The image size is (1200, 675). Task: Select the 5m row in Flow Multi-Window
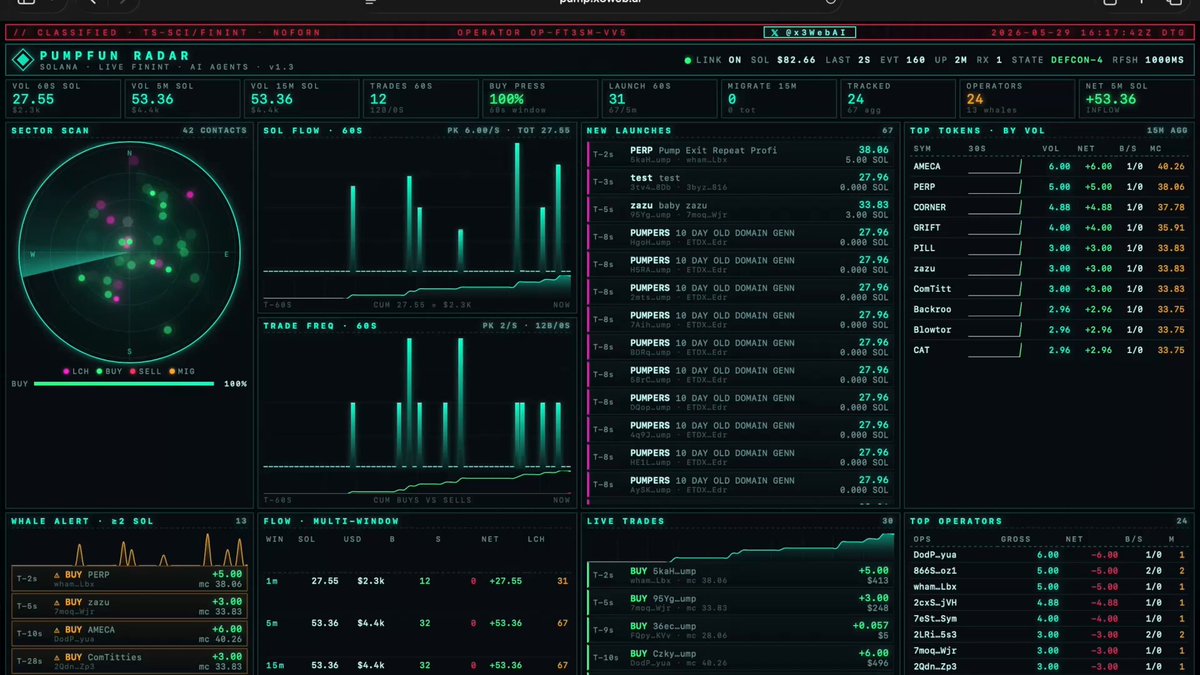pos(417,623)
